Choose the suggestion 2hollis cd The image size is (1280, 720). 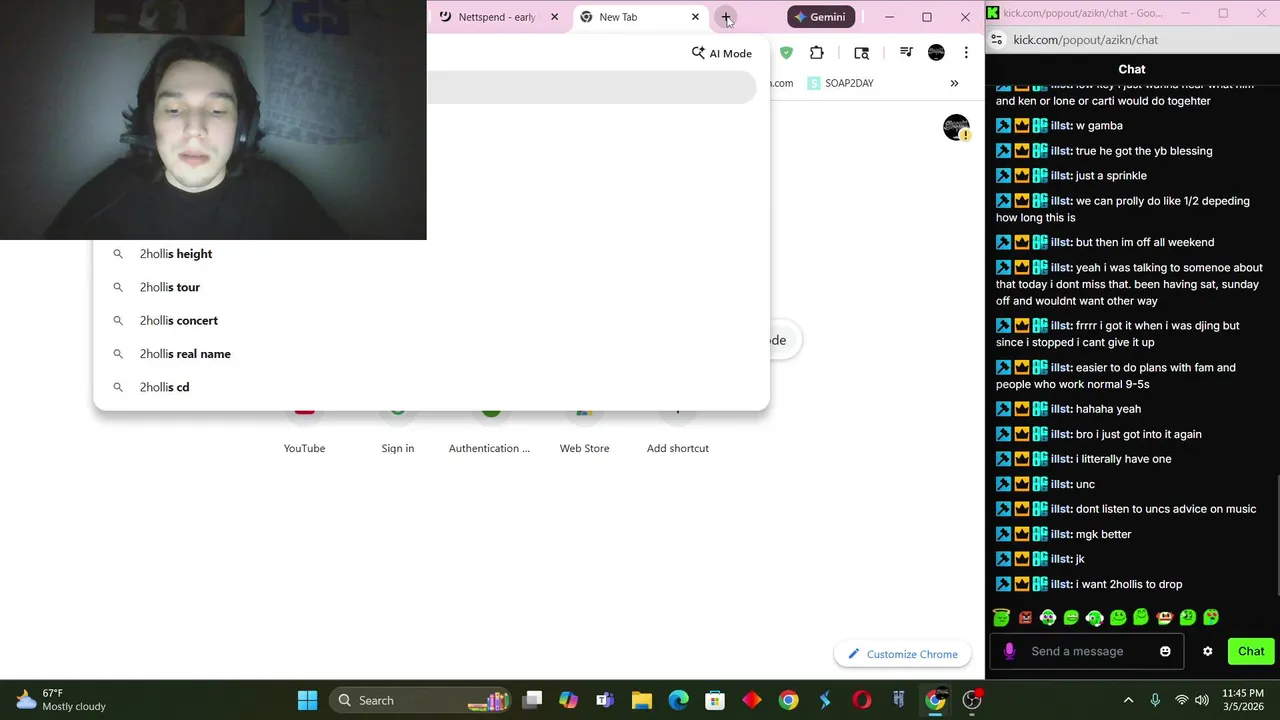coord(431,387)
